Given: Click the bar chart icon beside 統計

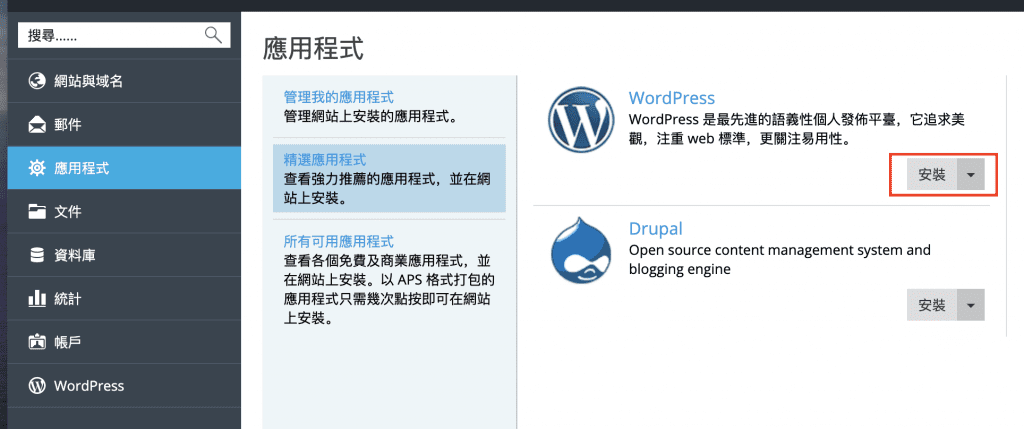Looking at the screenshot, I should pyautogui.click(x=37, y=298).
